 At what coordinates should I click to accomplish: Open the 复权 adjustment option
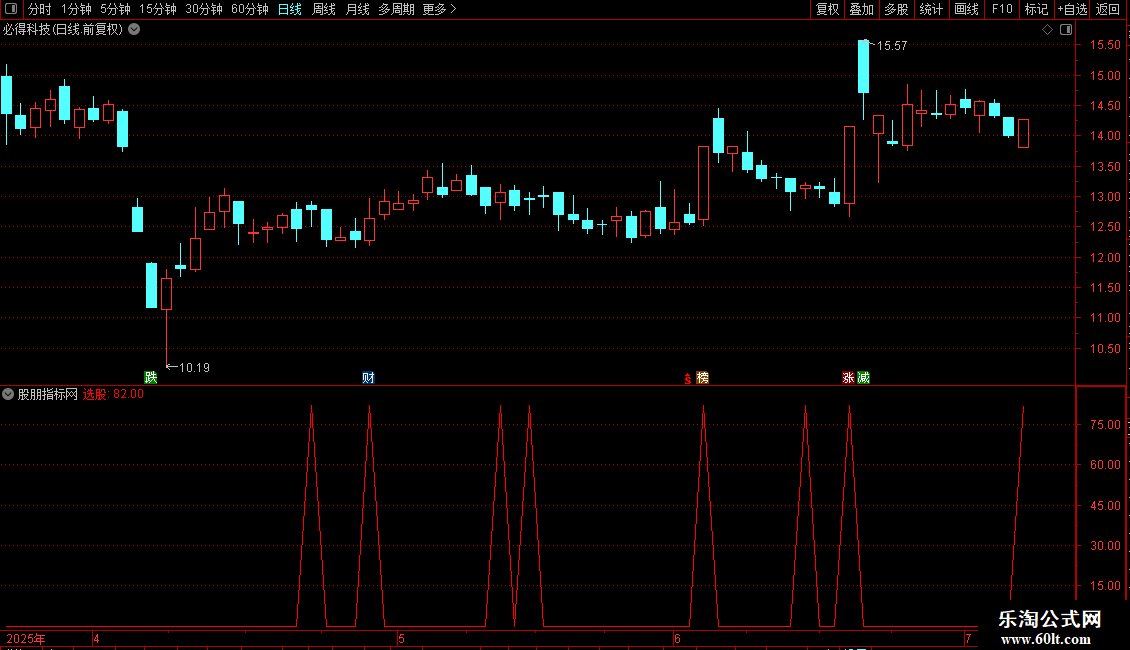tap(827, 9)
